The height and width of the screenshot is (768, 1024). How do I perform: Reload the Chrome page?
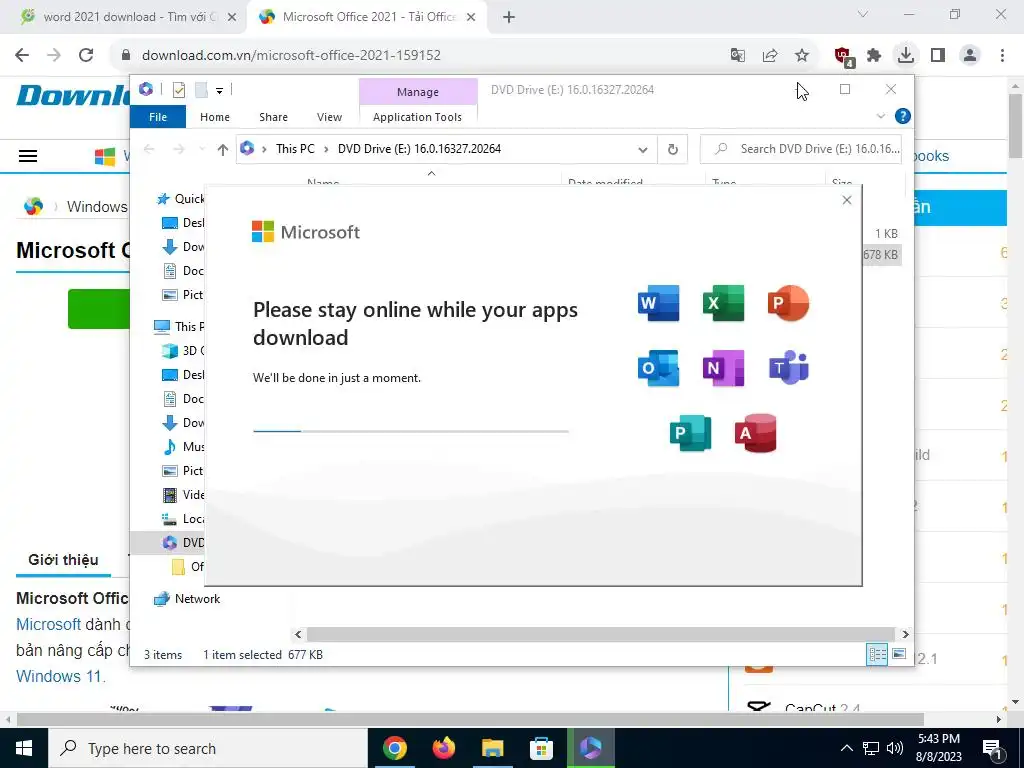[86, 55]
